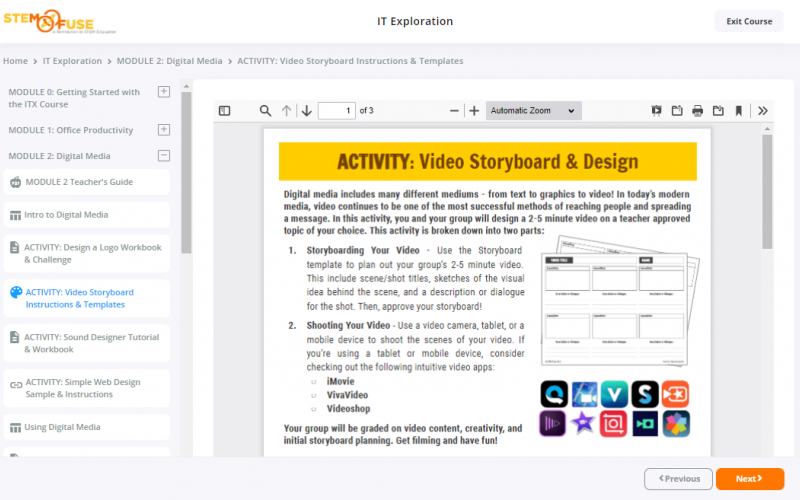Click the PDF bookmark current view icon
Image resolution: width=800 pixels, height=500 pixels.
[738, 111]
